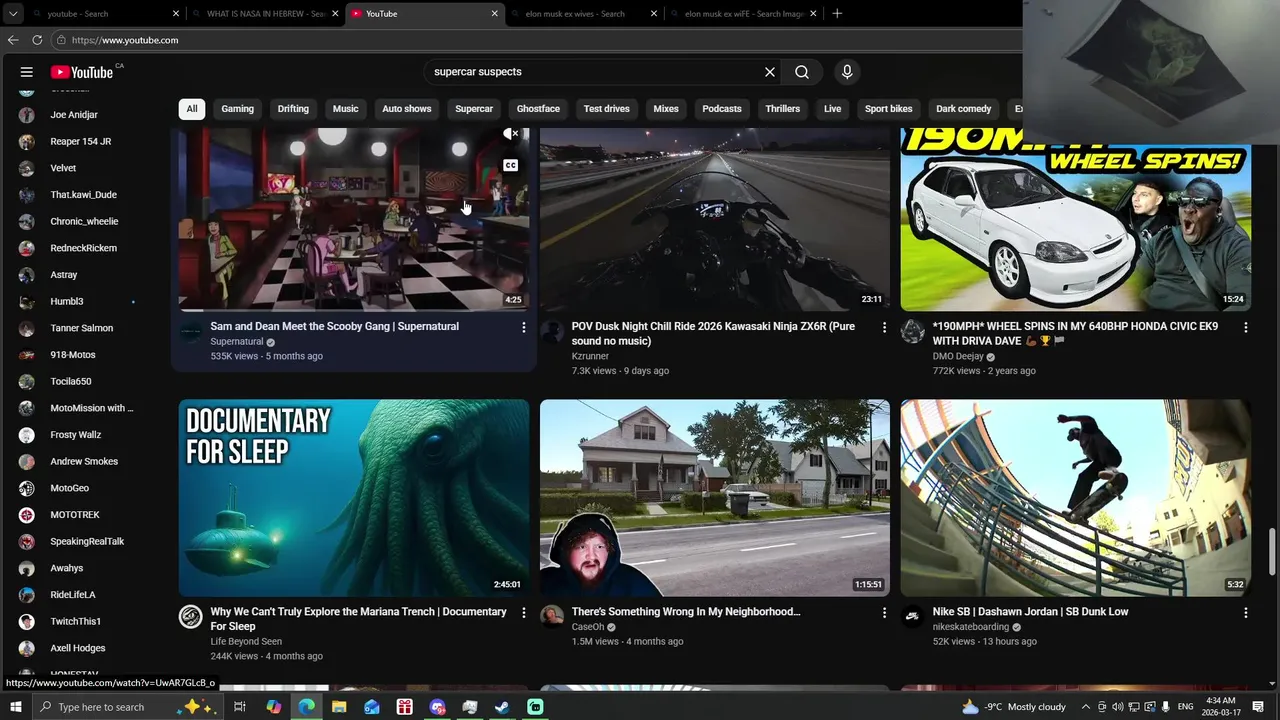Open options for Kawasaki Ninja ZX6R video
Screen dimensions: 1280x720
884,327
